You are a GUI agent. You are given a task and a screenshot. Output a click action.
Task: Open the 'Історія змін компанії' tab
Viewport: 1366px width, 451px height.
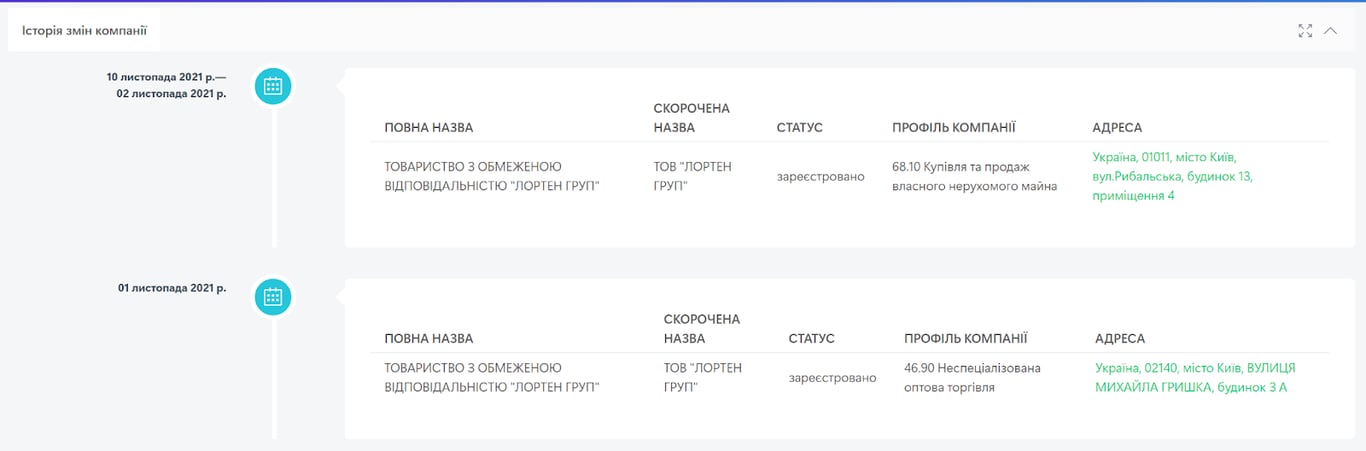point(84,31)
